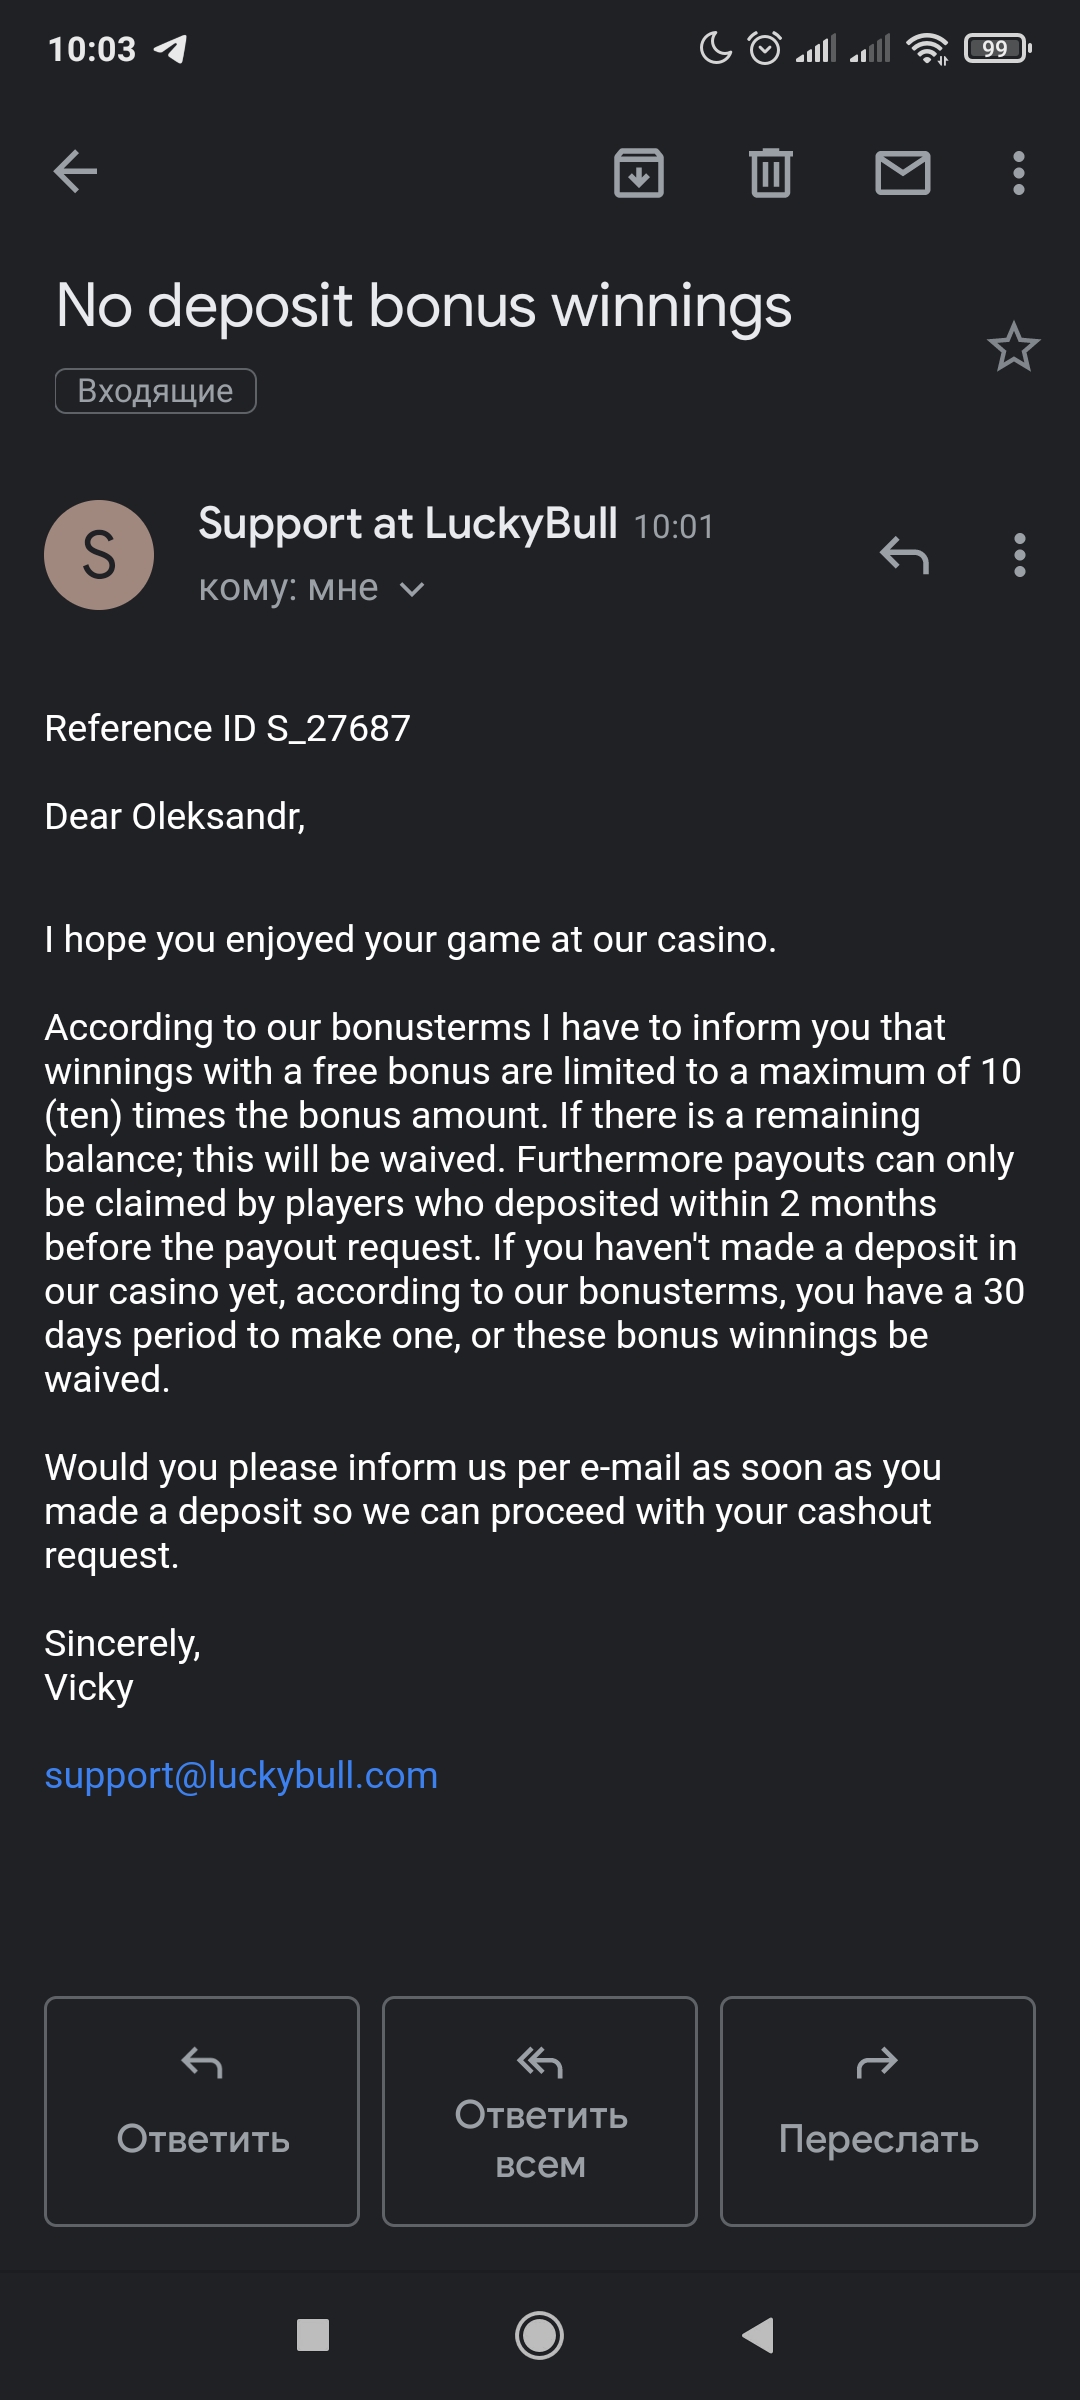Open message options next to reply arrow
The height and width of the screenshot is (2400, 1080).
point(1019,555)
